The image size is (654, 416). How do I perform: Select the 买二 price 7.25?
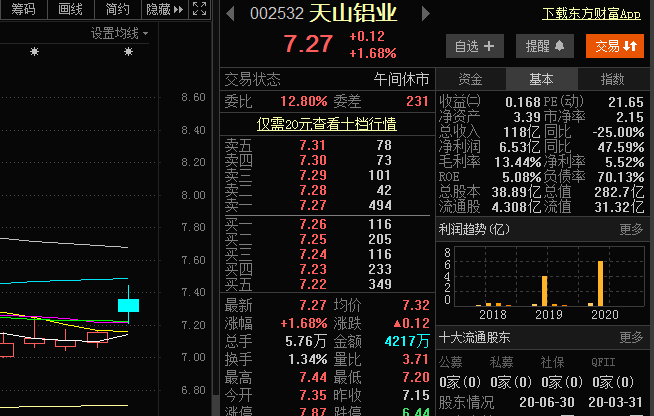(x=312, y=240)
